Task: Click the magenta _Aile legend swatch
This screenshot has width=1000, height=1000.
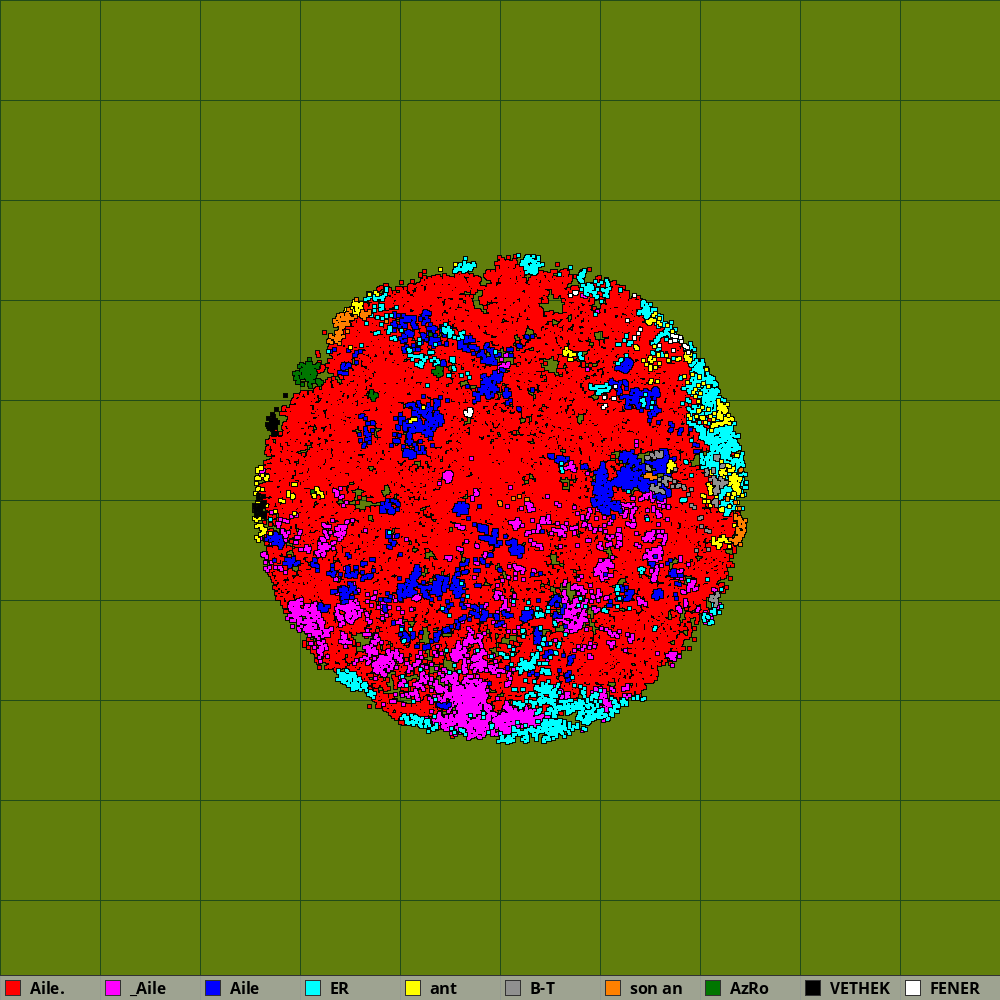Action: (113, 988)
